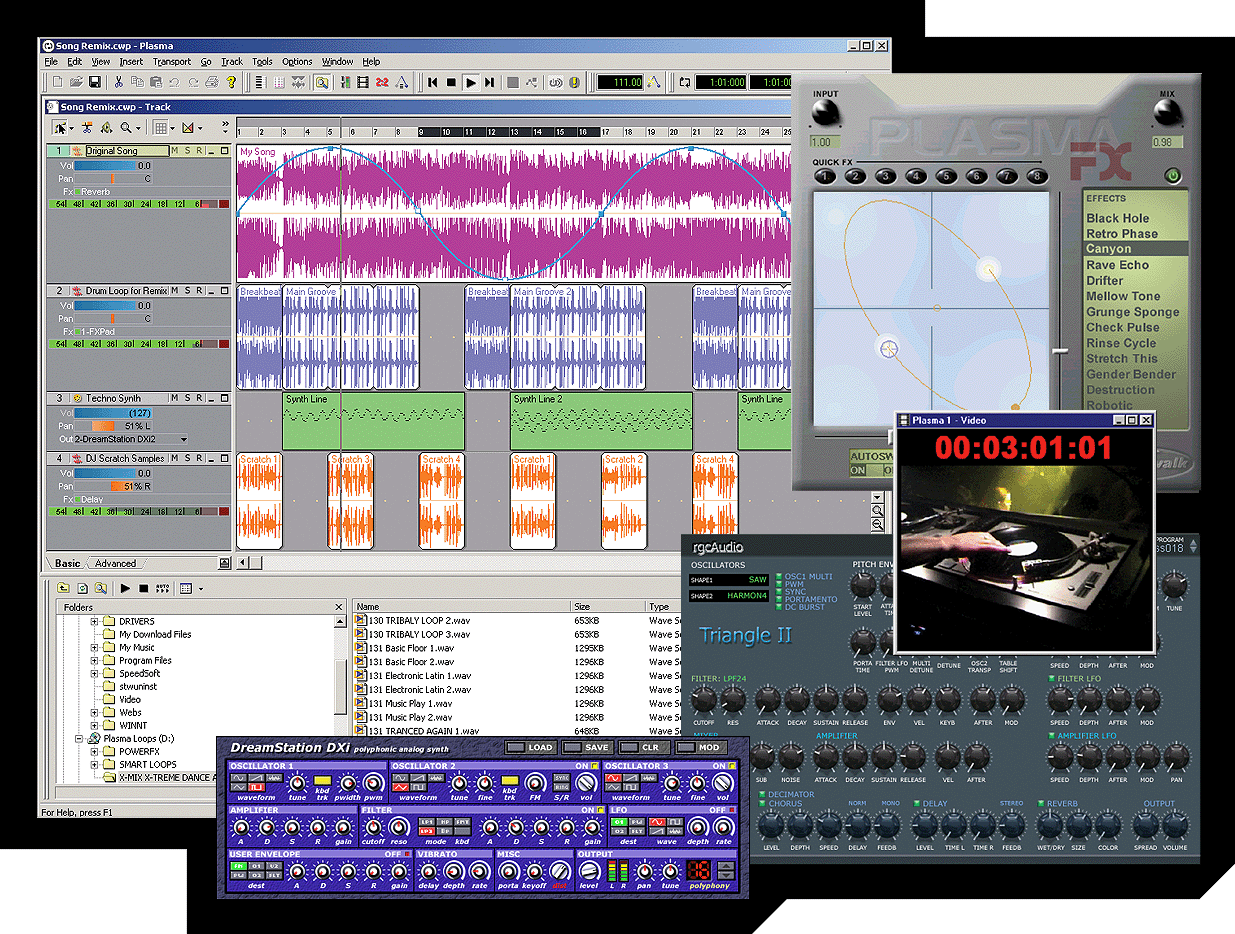Viewport: 1235px width, 934px height.
Task: Stop playback in main transport toolbar
Action: click(451, 83)
